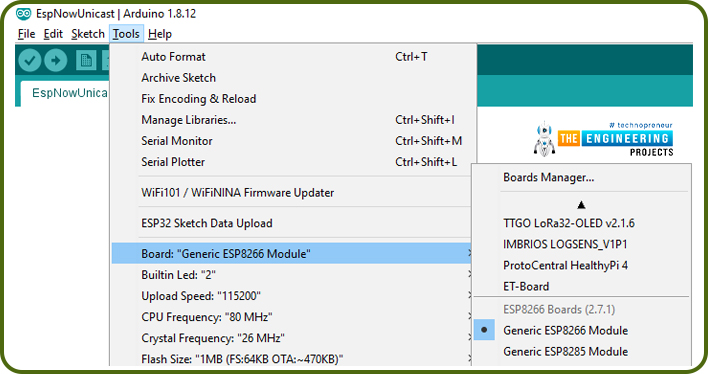This screenshot has height=374, width=708.
Task: Select Generic ESP8285 Module board
Action: click(582, 351)
